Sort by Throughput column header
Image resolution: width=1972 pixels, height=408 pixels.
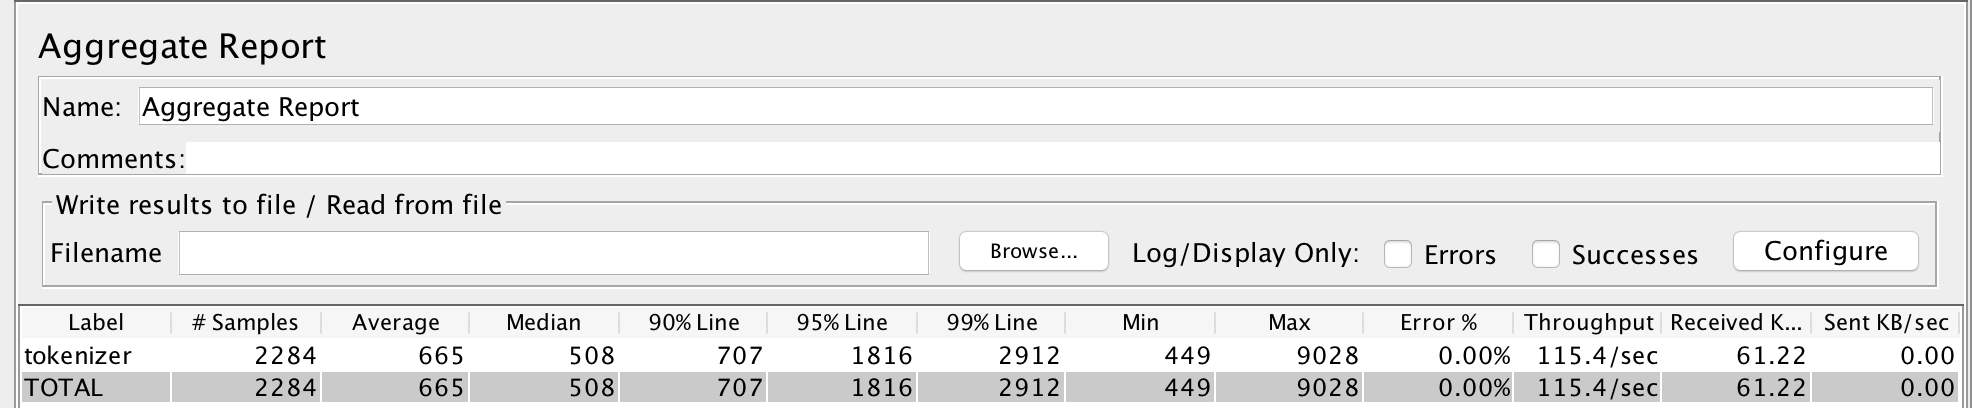1588,322
